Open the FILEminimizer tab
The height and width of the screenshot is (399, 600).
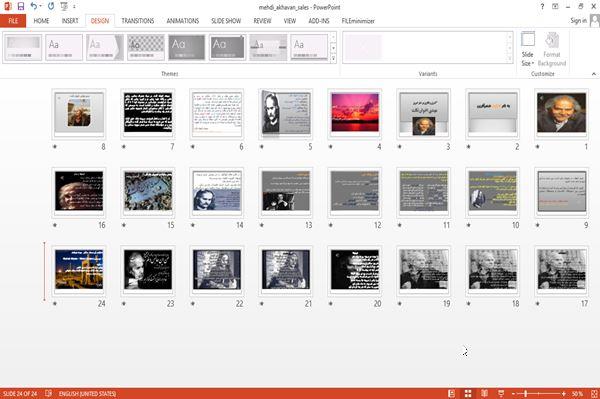click(x=358, y=21)
